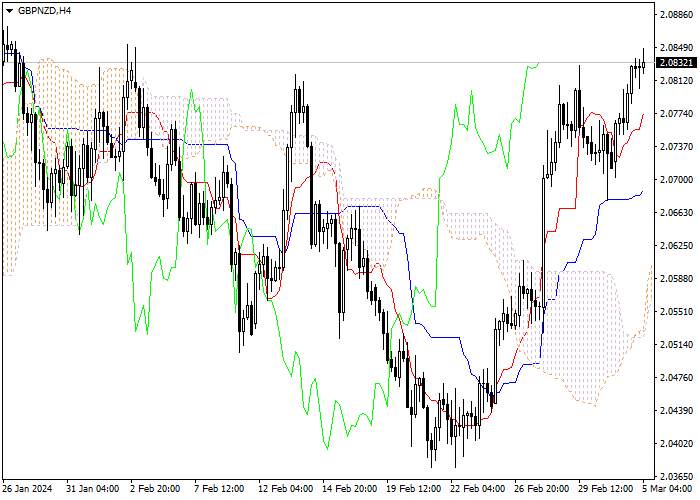Click the 22 Feb 04:00 time label
The width and height of the screenshot is (700, 500).
pyautogui.click(x=478, y=489)
